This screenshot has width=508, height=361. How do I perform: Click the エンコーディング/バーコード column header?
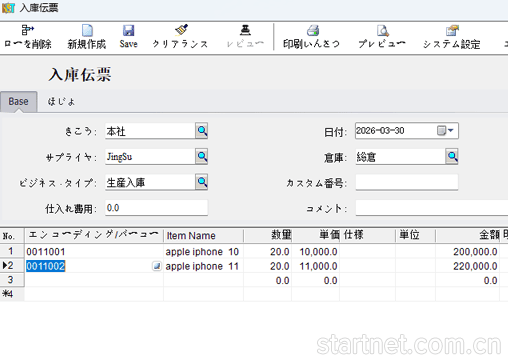click(94, 236)
